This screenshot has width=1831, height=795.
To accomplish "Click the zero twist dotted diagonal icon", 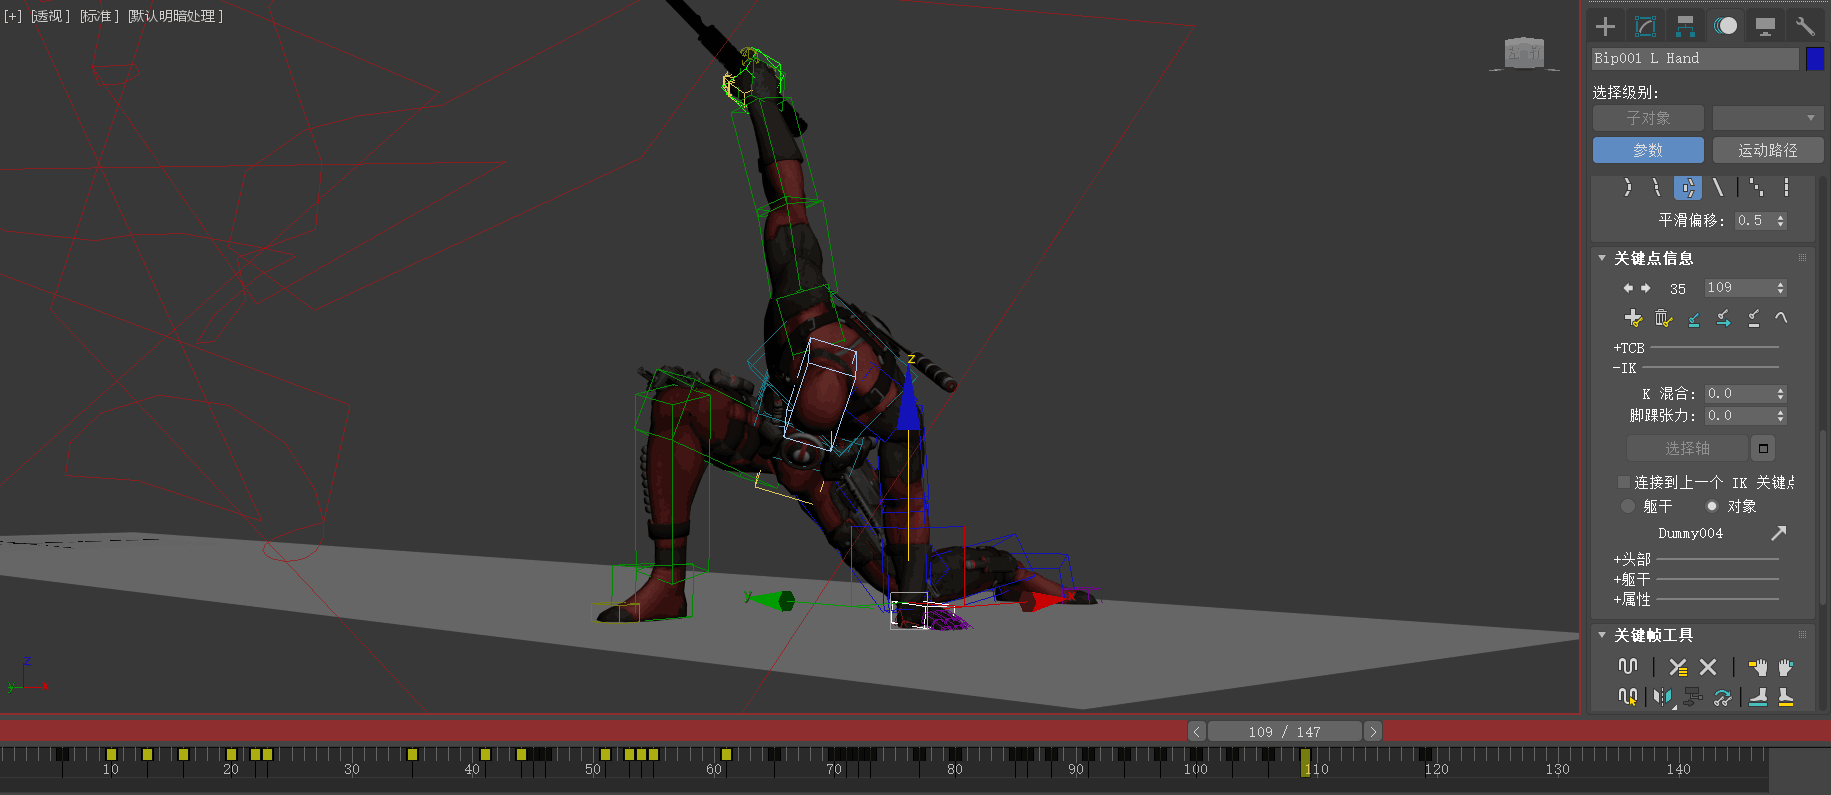I will coord(1756,187).
